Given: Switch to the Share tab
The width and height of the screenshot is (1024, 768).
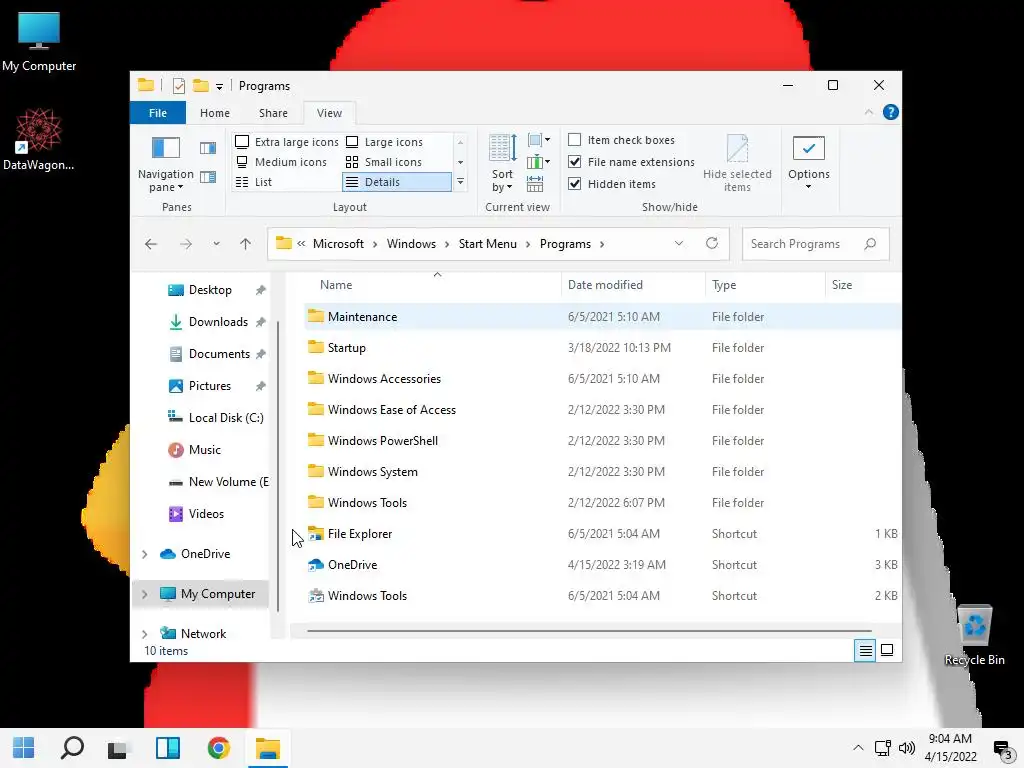Looking at the screenshot, I should tap(273, 113).
